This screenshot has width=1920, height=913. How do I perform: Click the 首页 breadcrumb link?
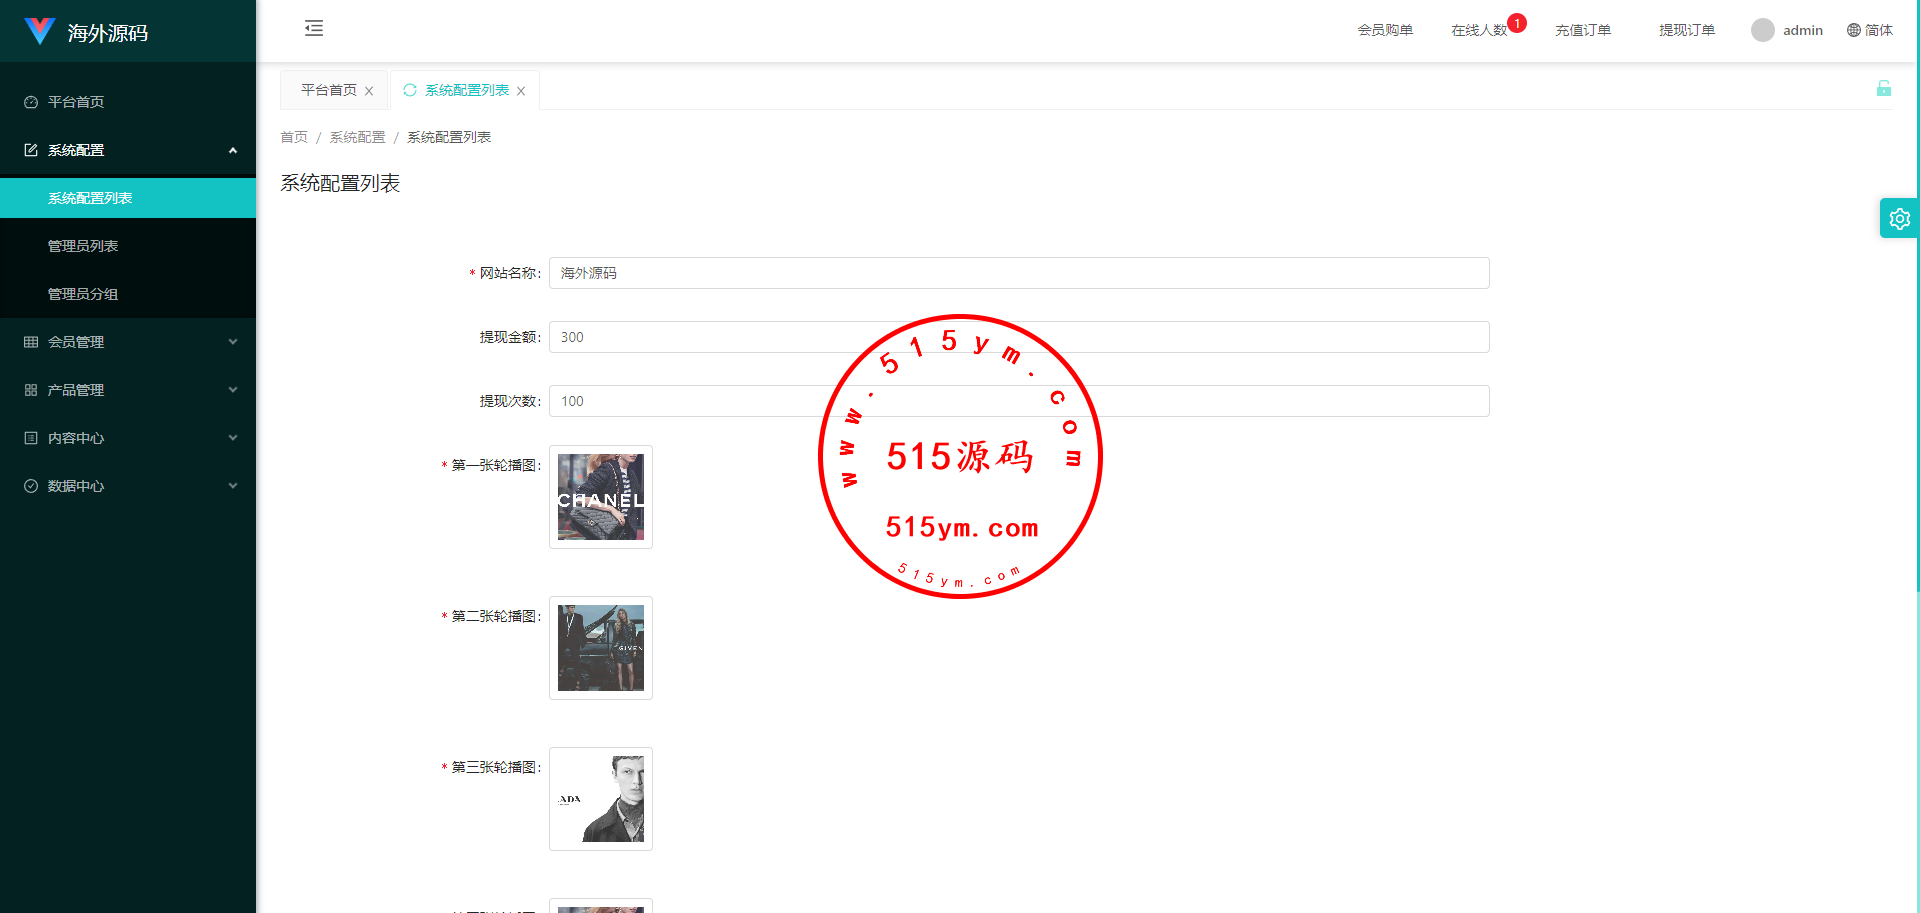294,137
